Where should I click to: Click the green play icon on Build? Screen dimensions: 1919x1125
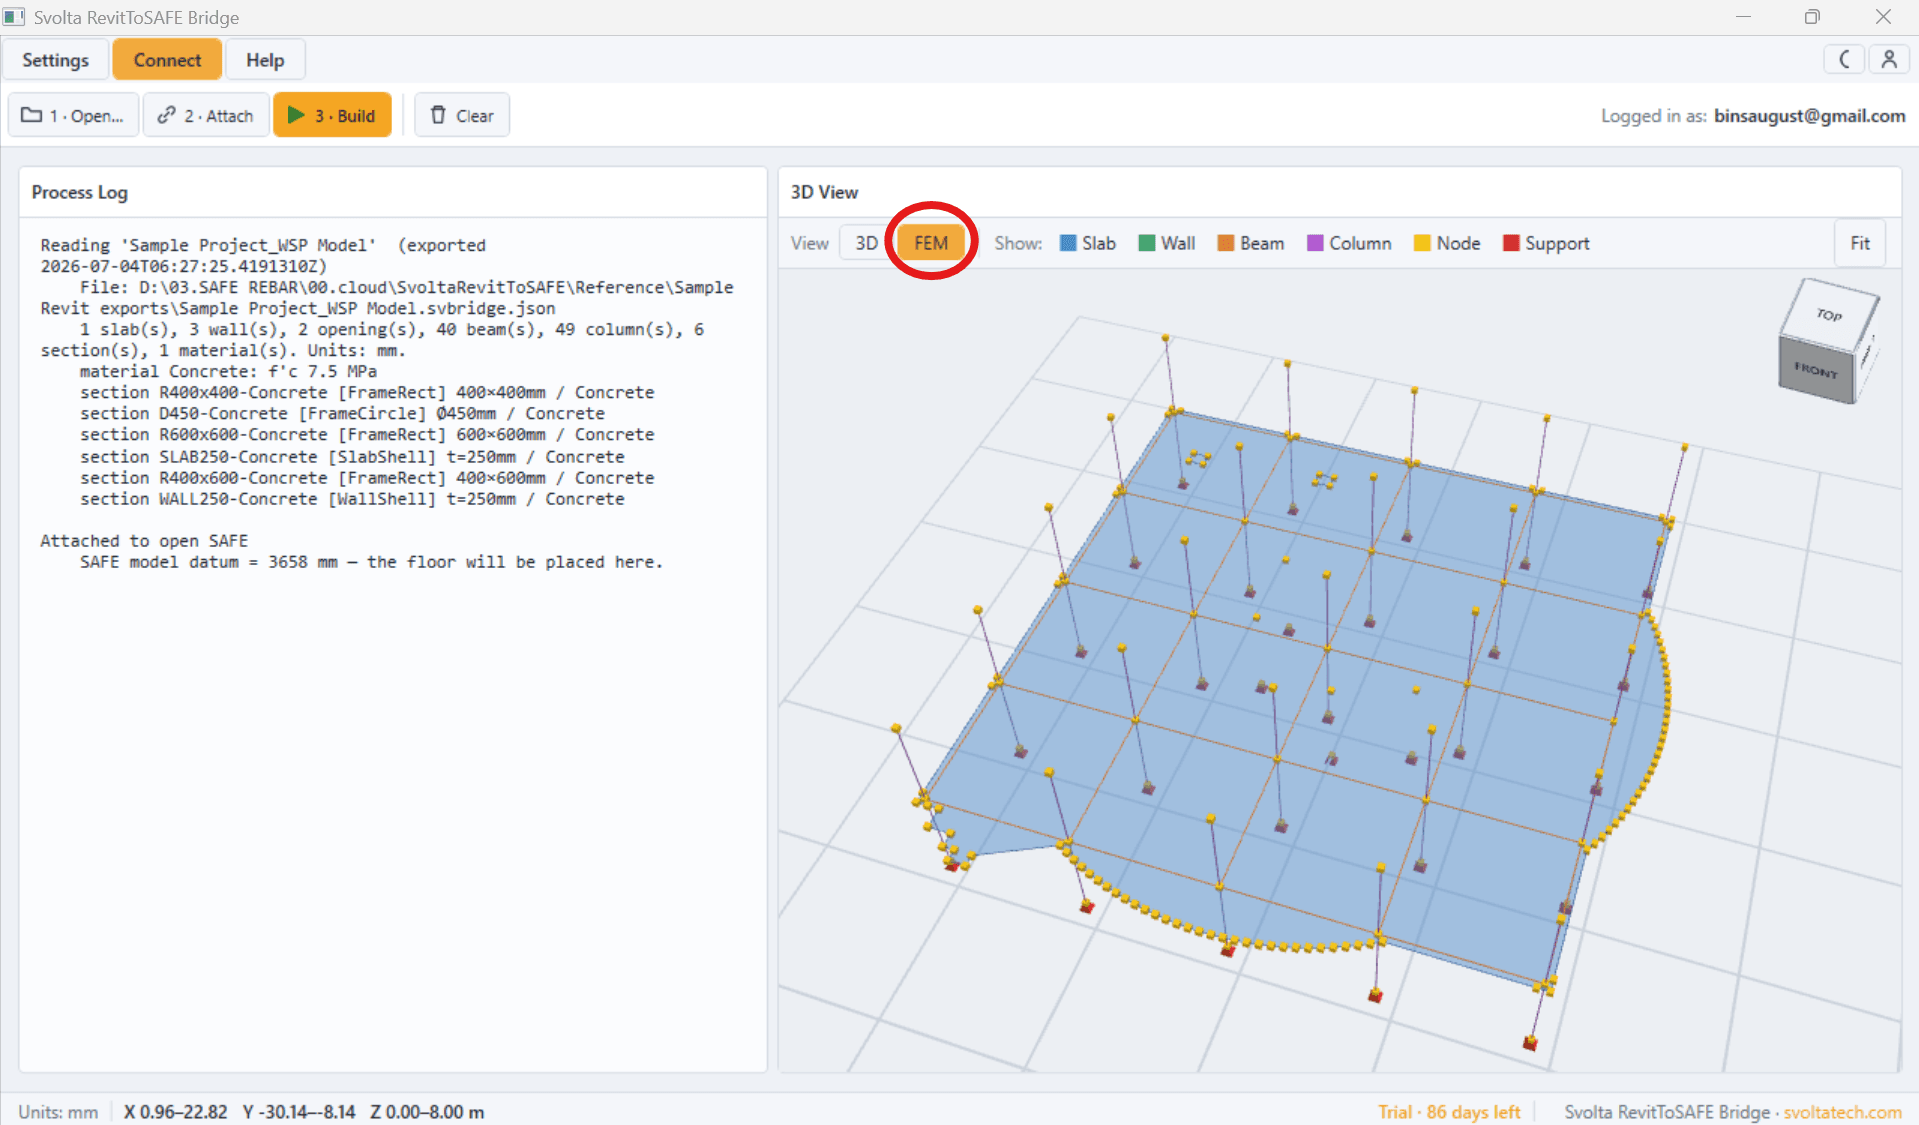point(296,115)
